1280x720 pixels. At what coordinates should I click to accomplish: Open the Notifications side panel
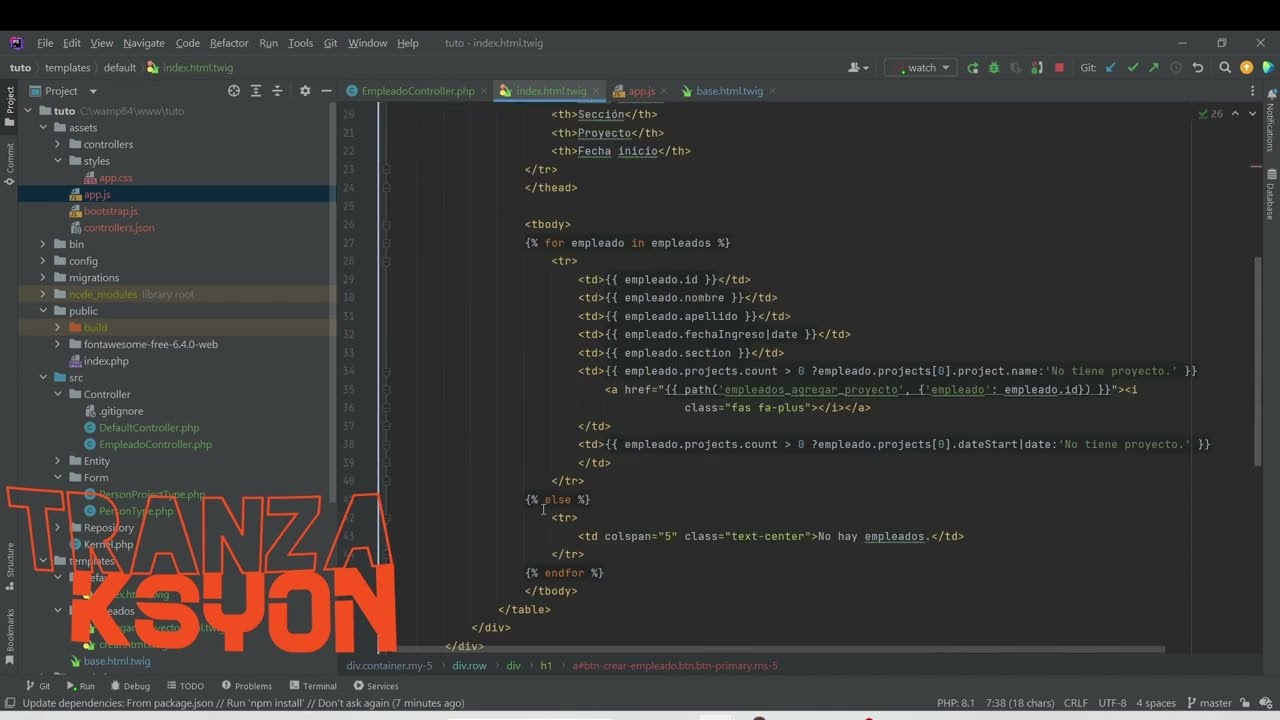pyautogui.click(x=1271, y=120)
